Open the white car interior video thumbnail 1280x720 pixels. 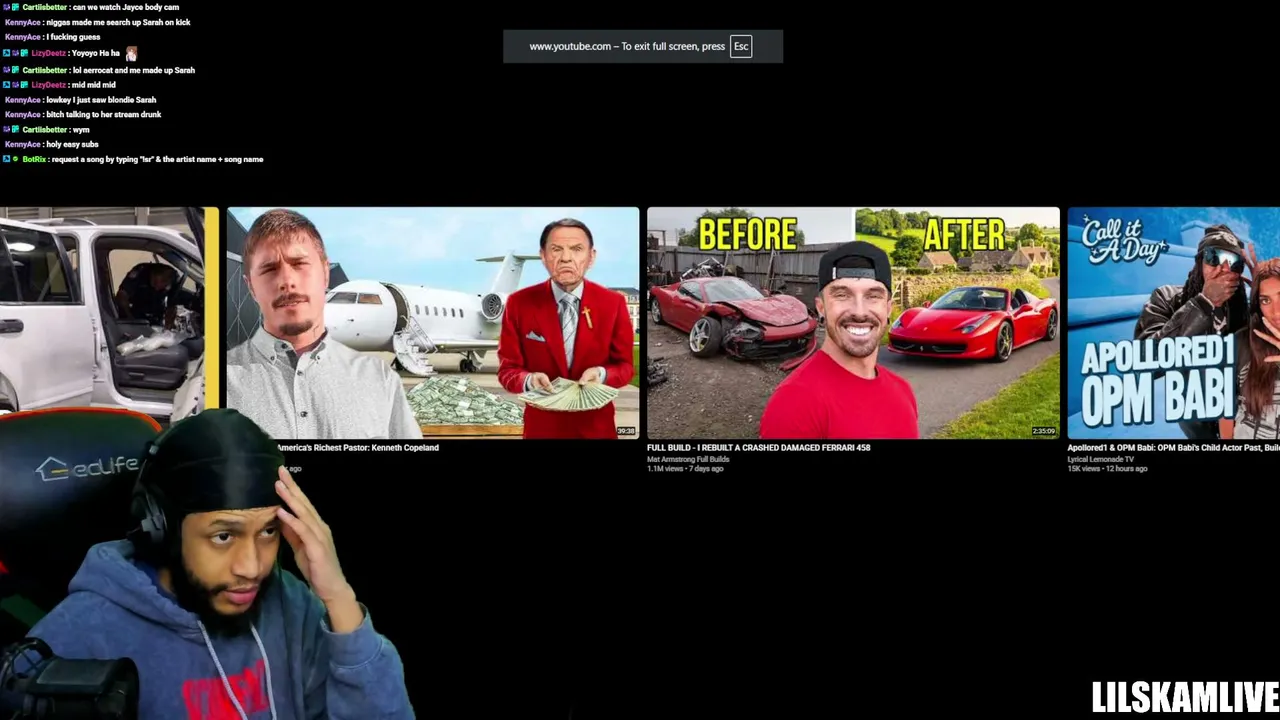tap(109, 310)
